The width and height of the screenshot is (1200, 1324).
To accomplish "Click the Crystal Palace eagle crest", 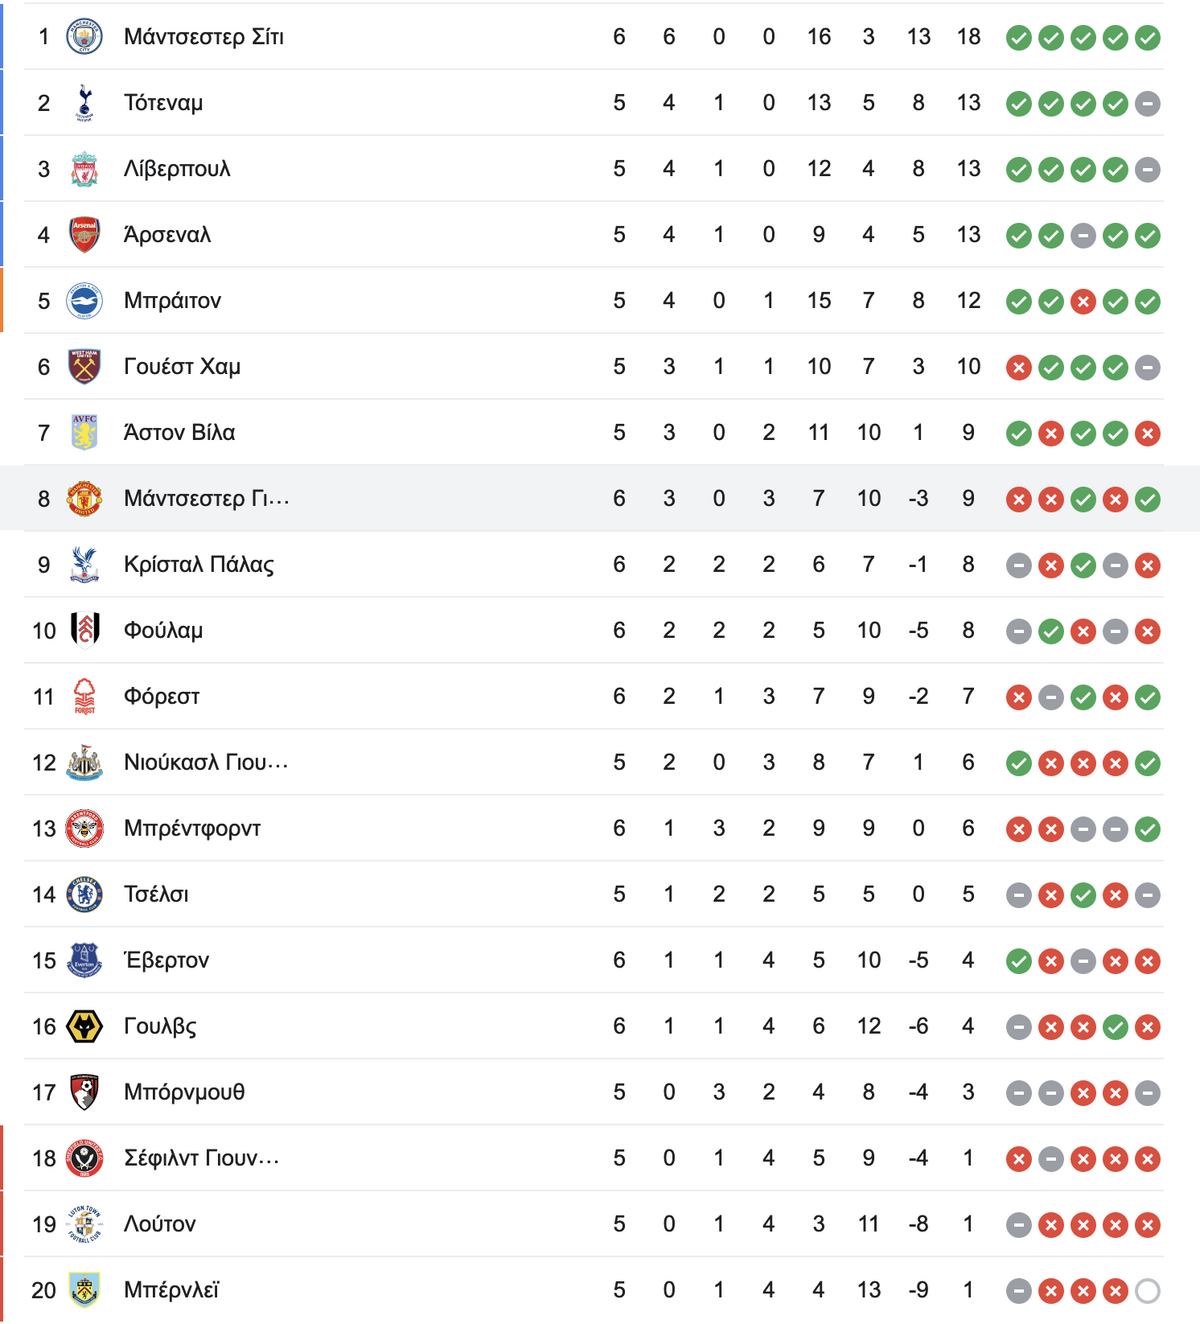I will [x=84, y=565].
